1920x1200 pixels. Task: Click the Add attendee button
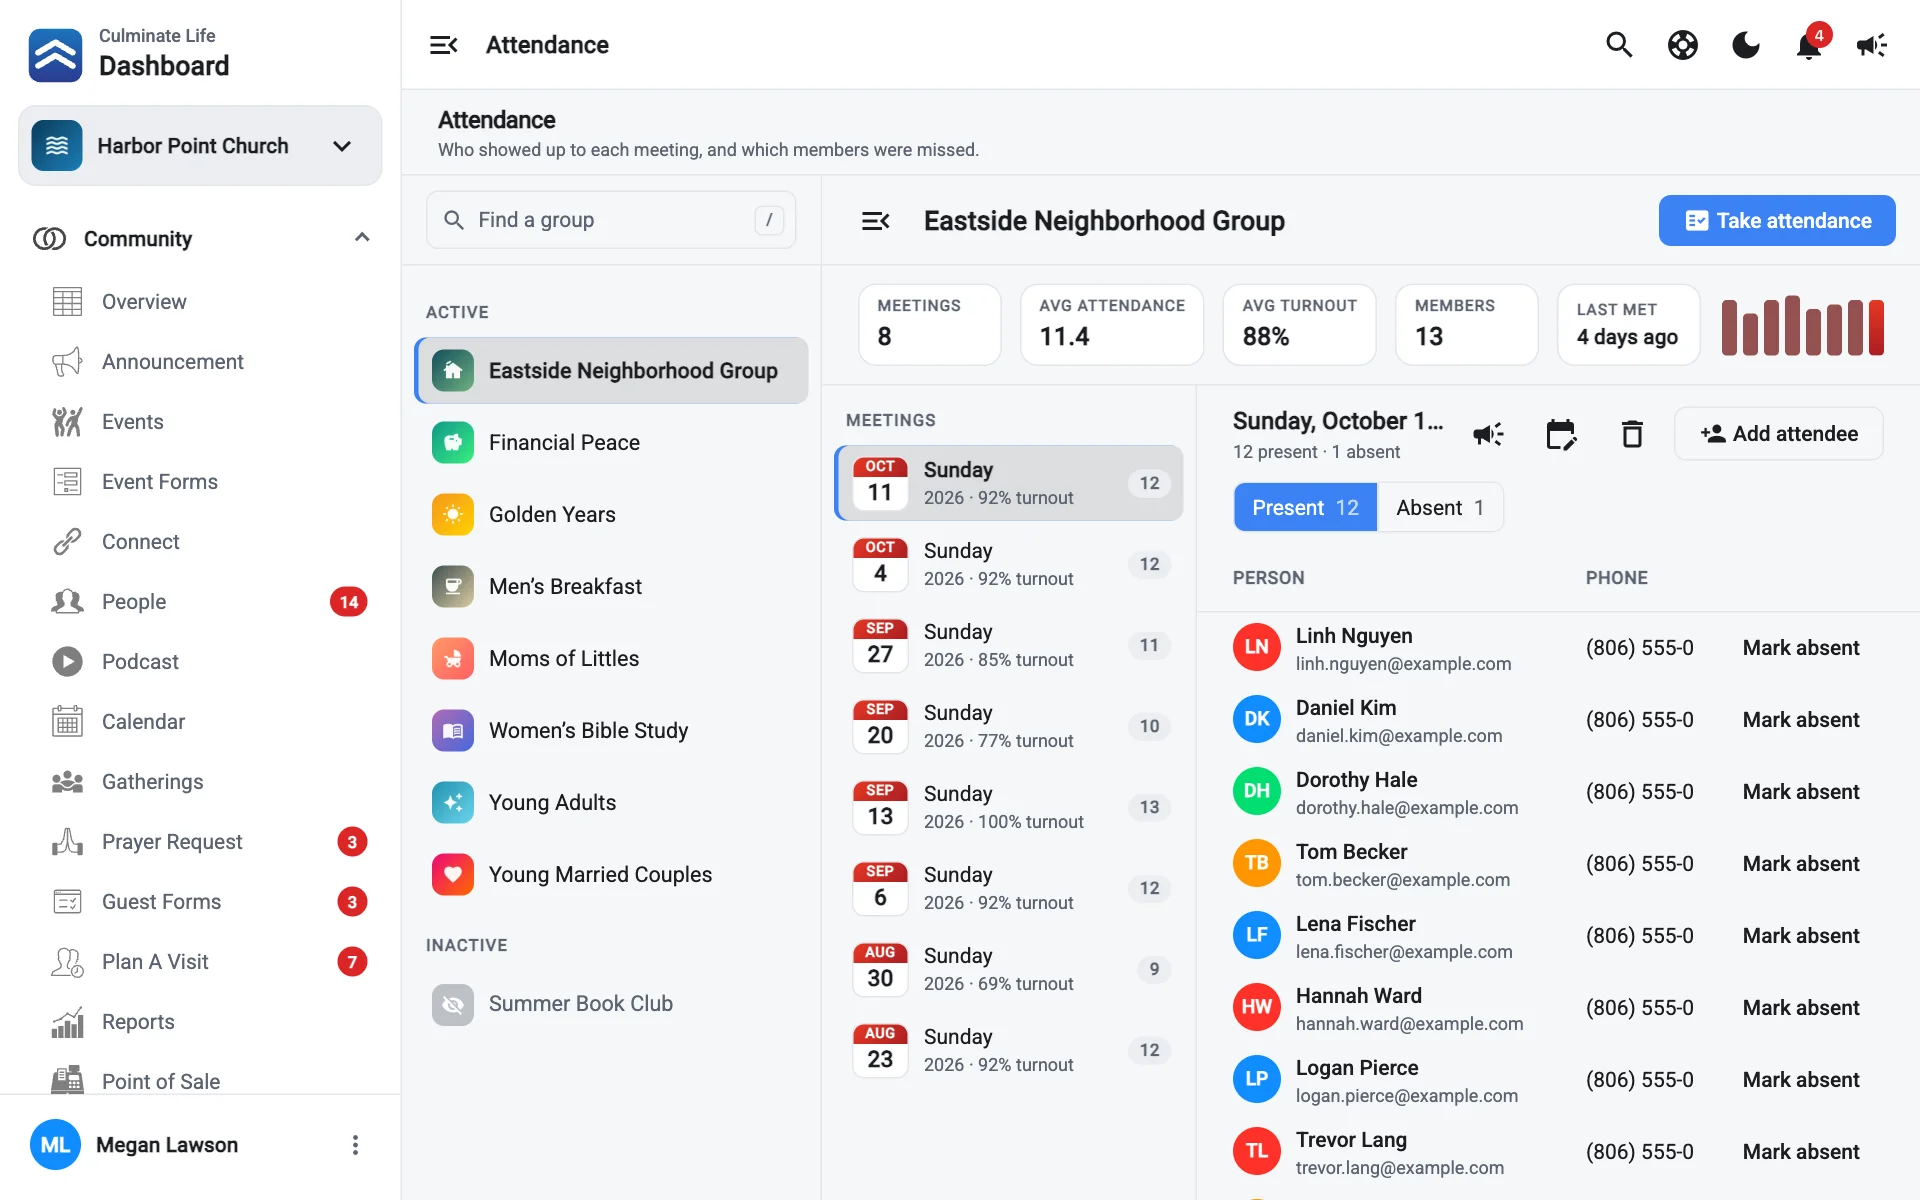coord(1779,434)
